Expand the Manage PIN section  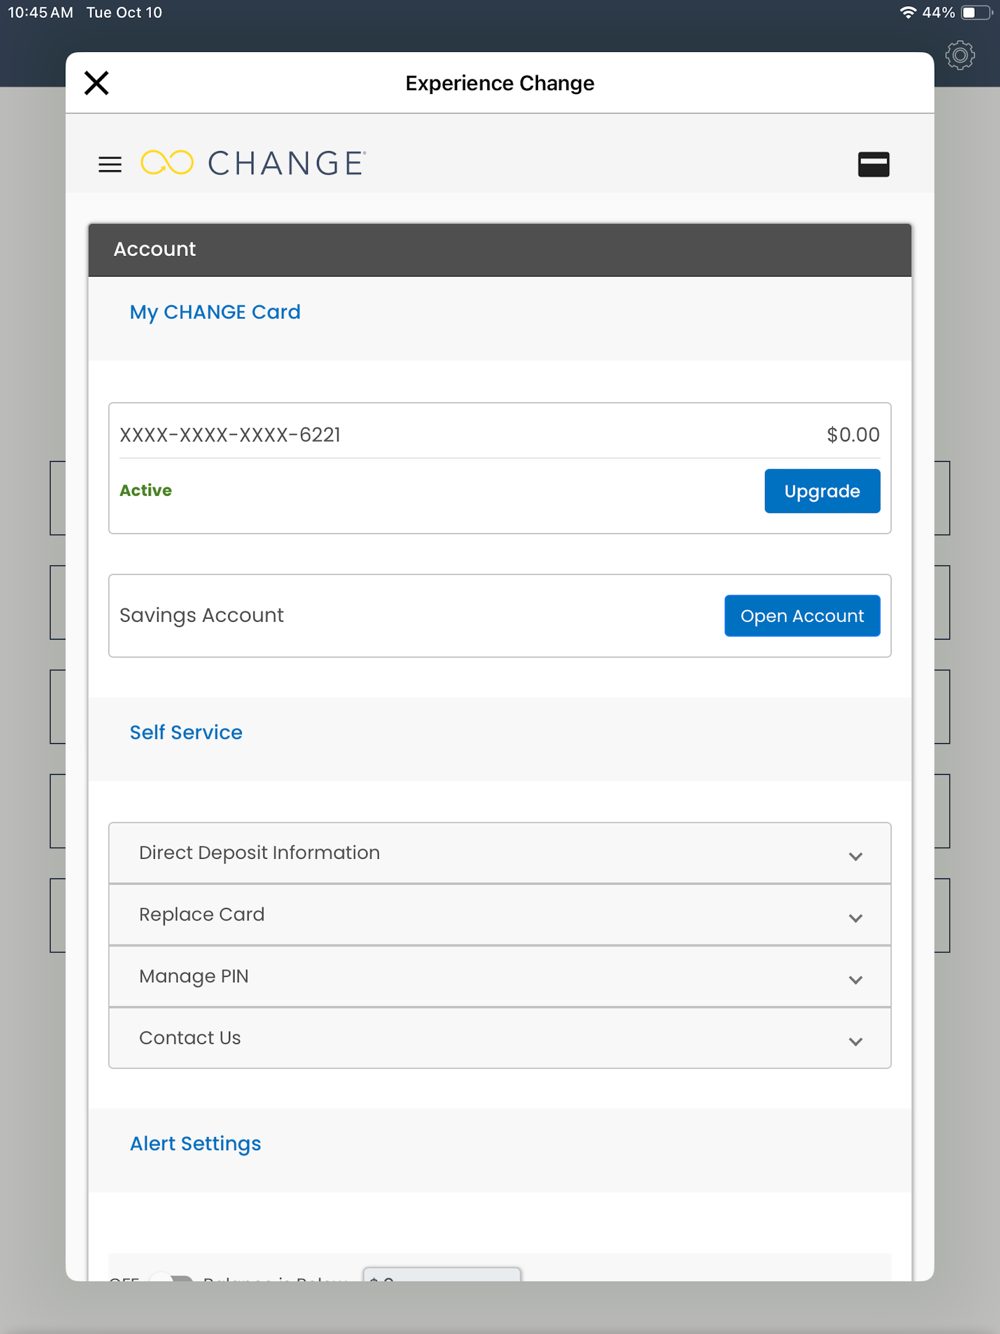(499, 977)
